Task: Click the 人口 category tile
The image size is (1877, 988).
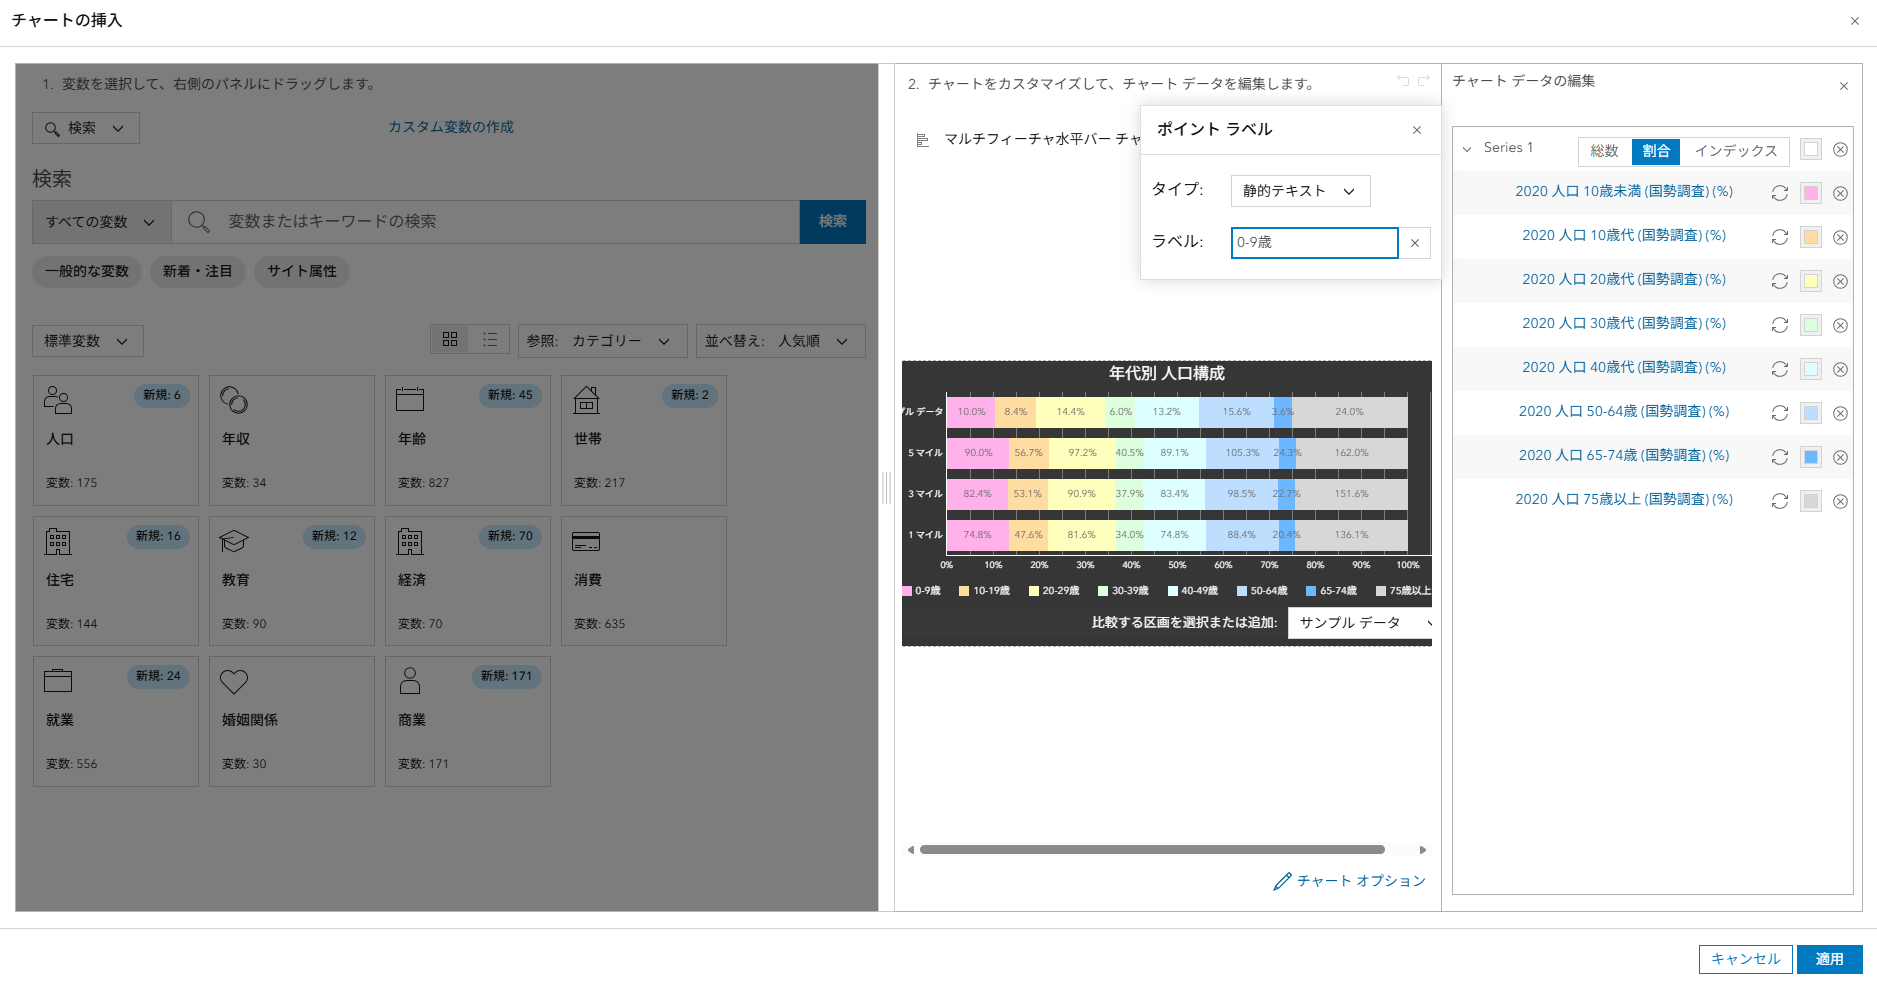Action: tap(116, 440)
